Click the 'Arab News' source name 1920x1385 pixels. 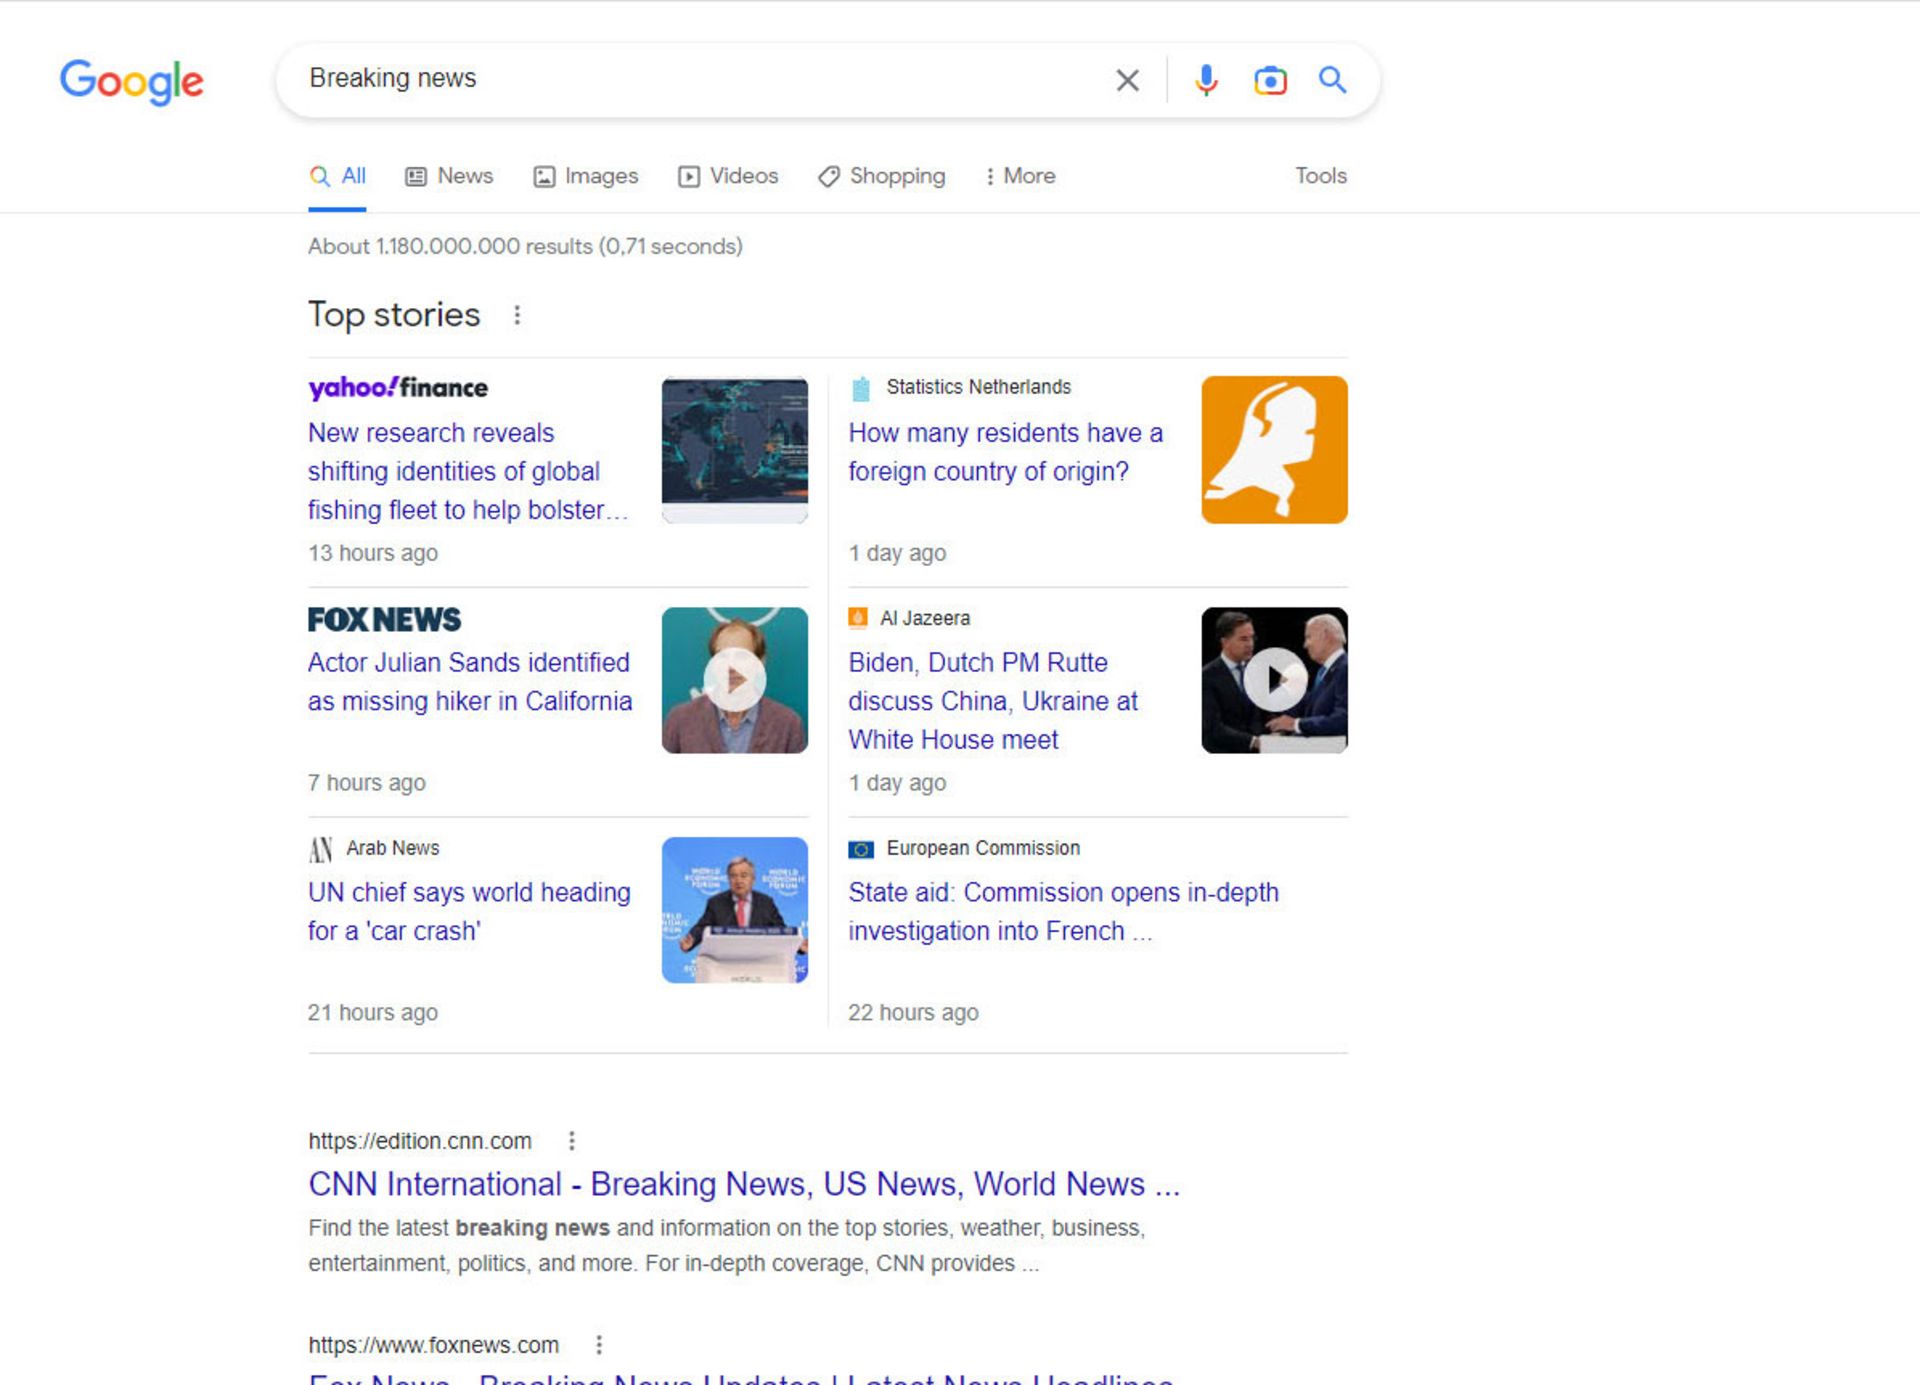point(393,848)
